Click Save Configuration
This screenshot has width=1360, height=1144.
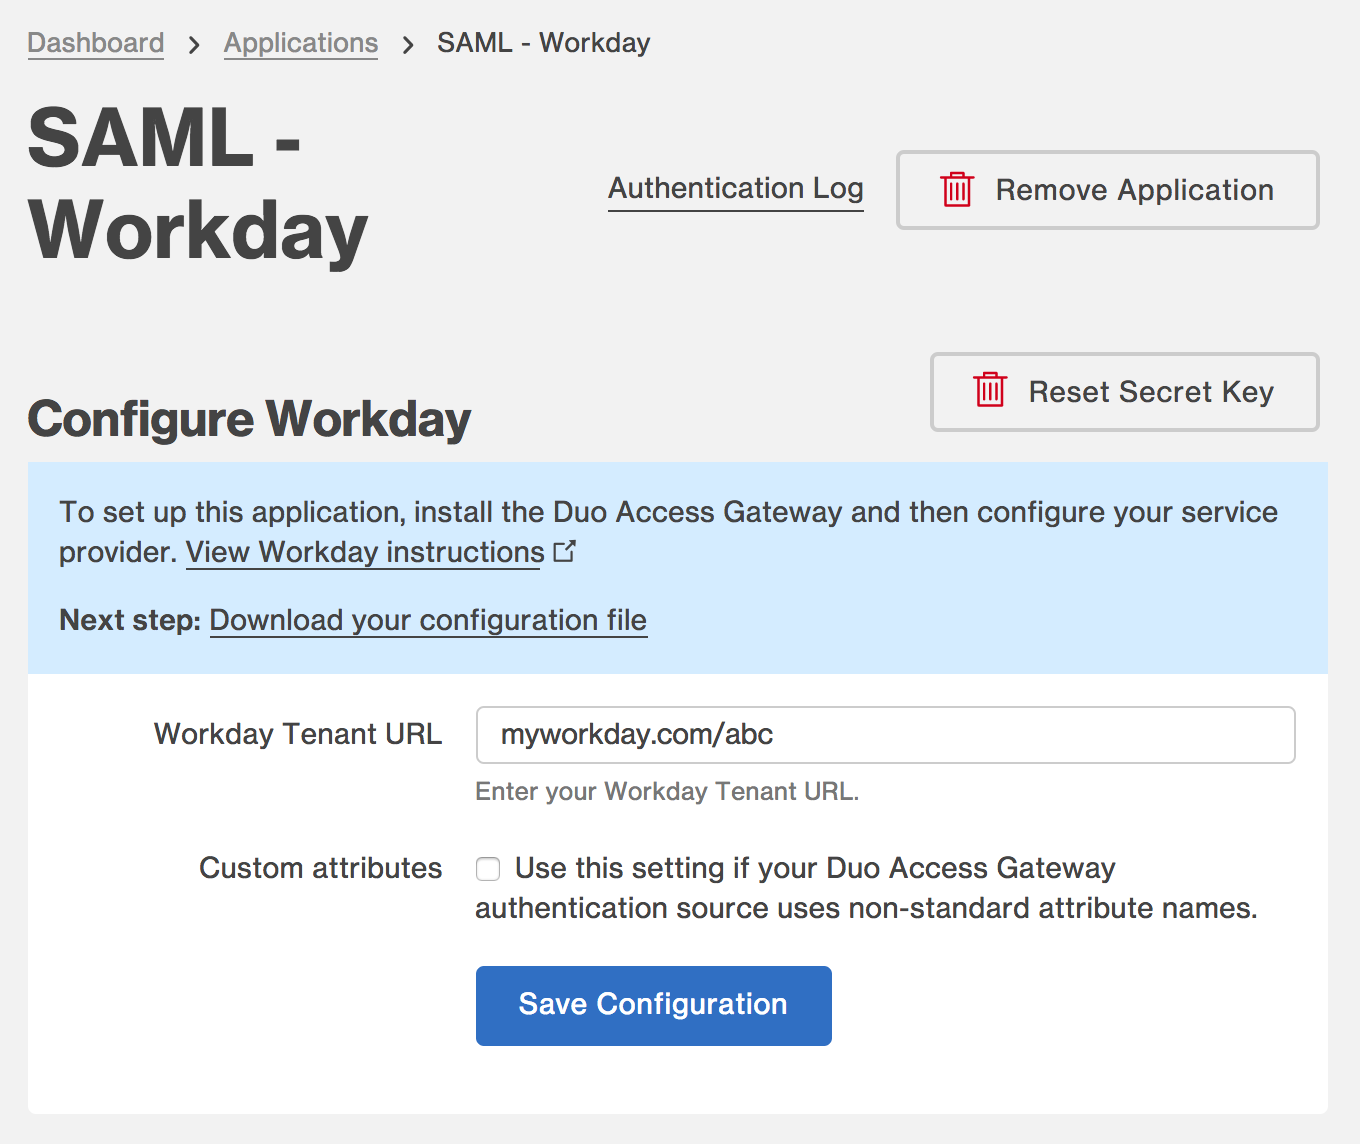[x=653, y=1005]
